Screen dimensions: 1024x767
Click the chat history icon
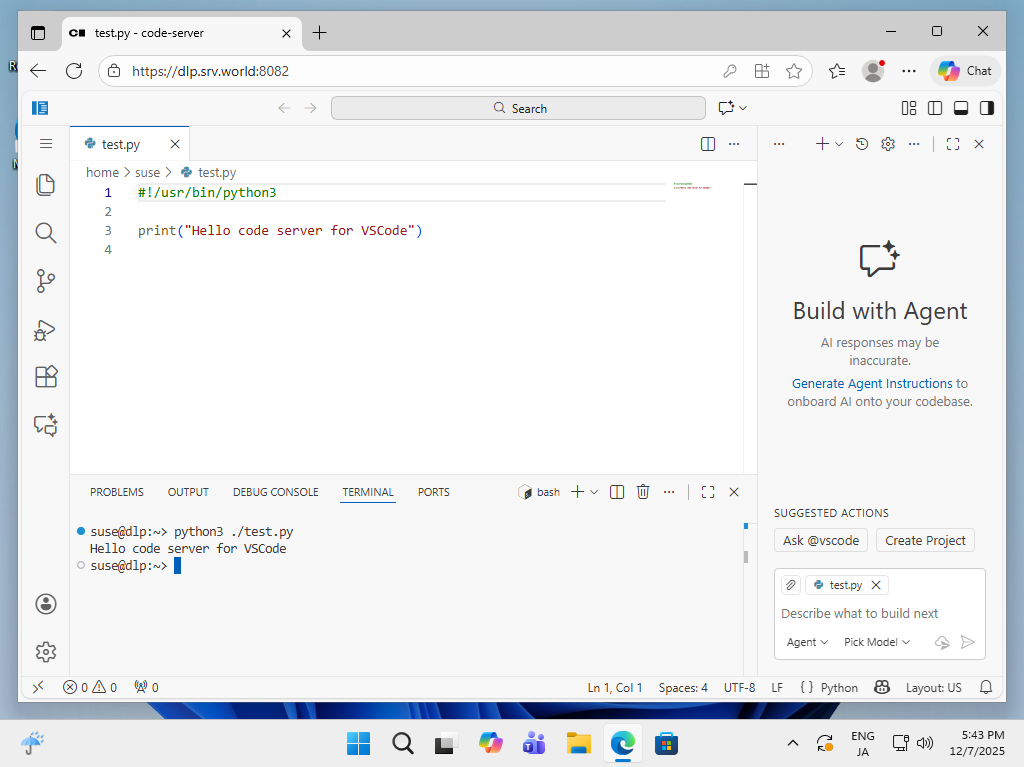pyautogui.click(x=862, y=144)
